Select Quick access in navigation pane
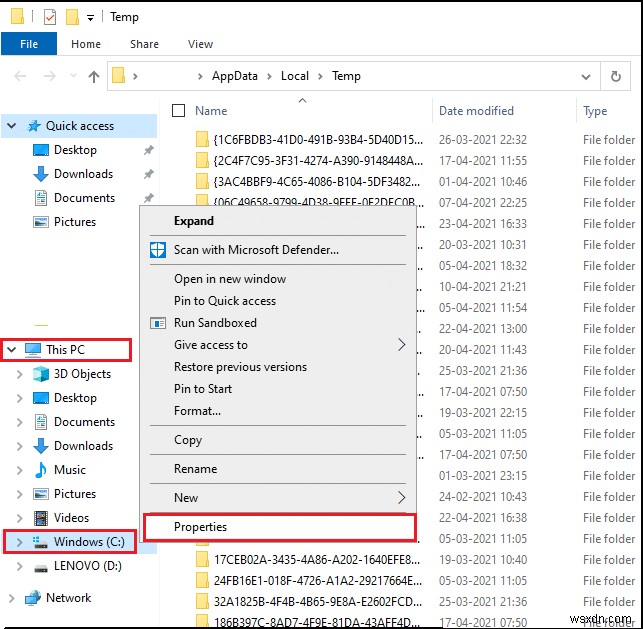The width and height of the screenshot is (643, 629). (80, 125)
